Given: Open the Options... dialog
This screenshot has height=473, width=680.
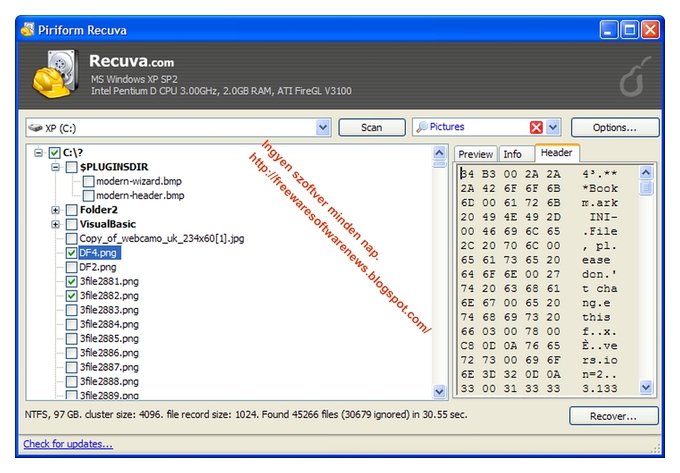Looking at the screenshot, I should 615,127.
